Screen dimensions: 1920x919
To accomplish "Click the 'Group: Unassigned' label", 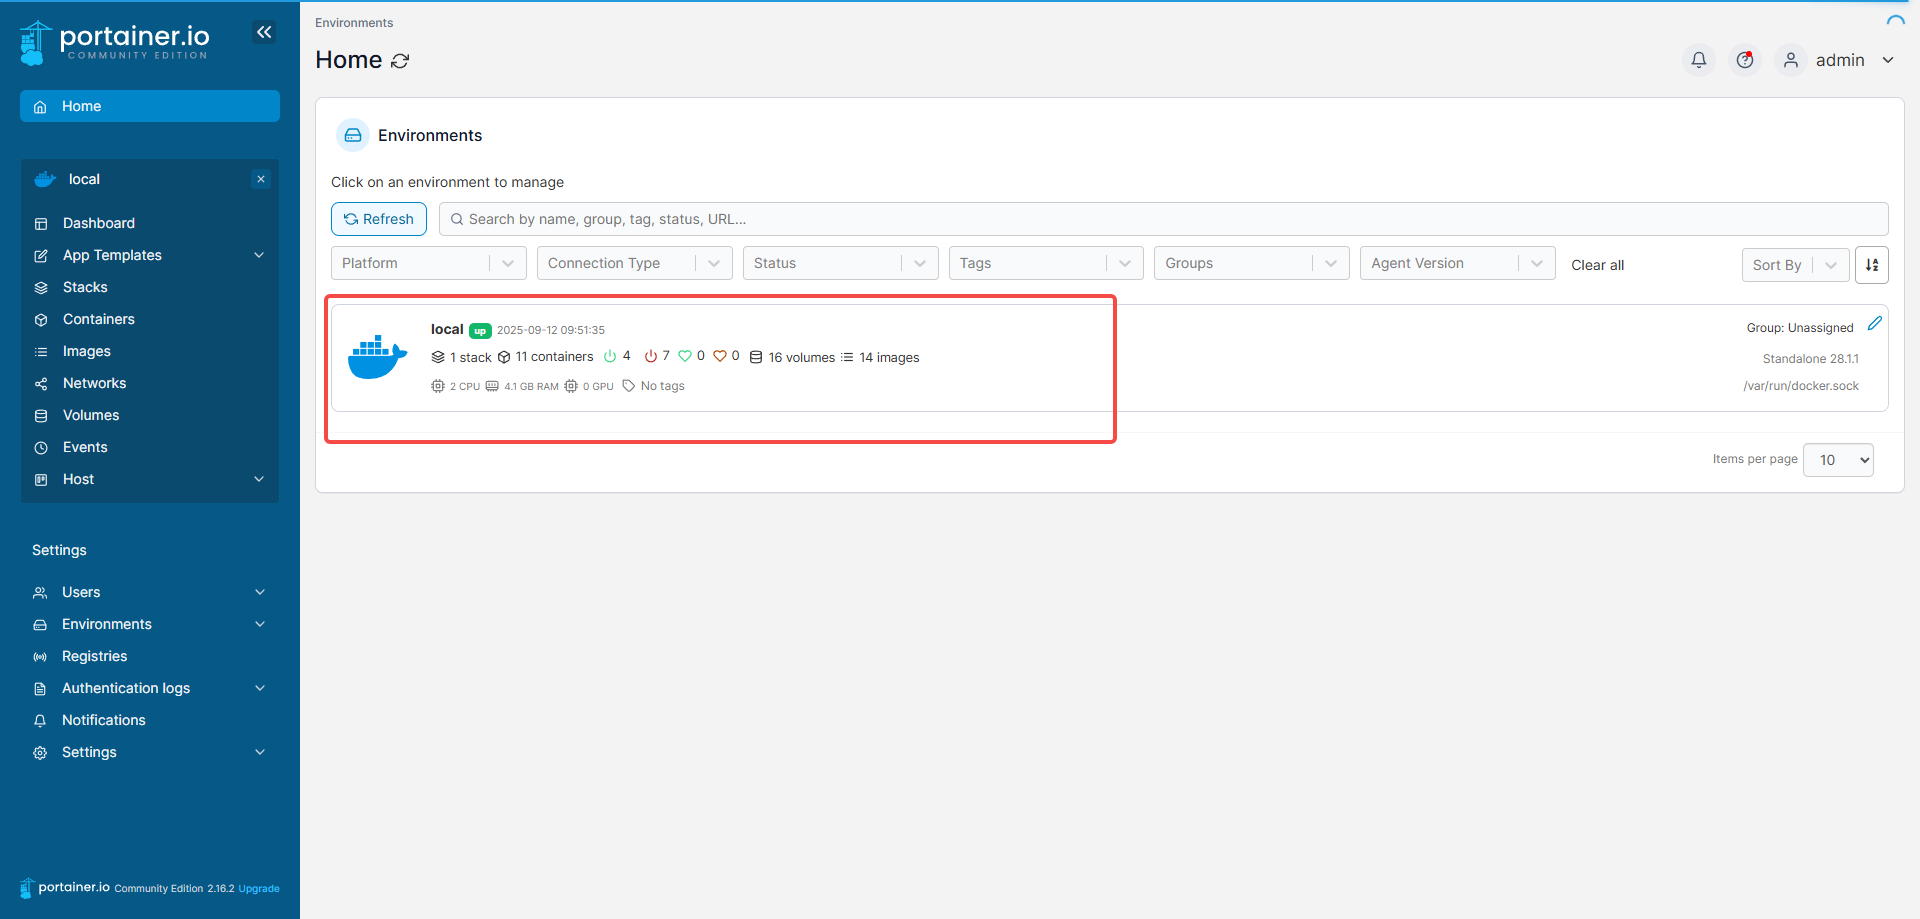I will pyautogui.click(x=1800, y=328).
